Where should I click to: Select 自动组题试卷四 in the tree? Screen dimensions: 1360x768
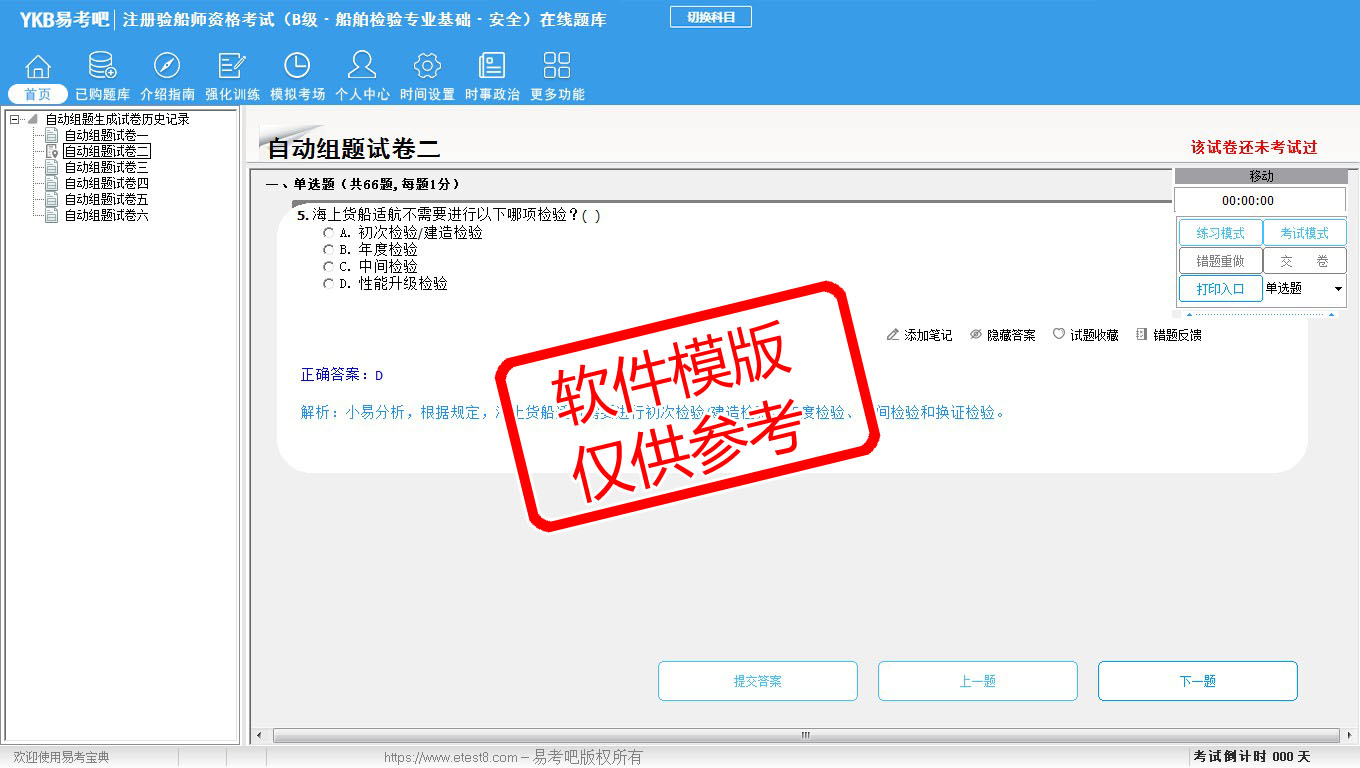coord(106,184)
